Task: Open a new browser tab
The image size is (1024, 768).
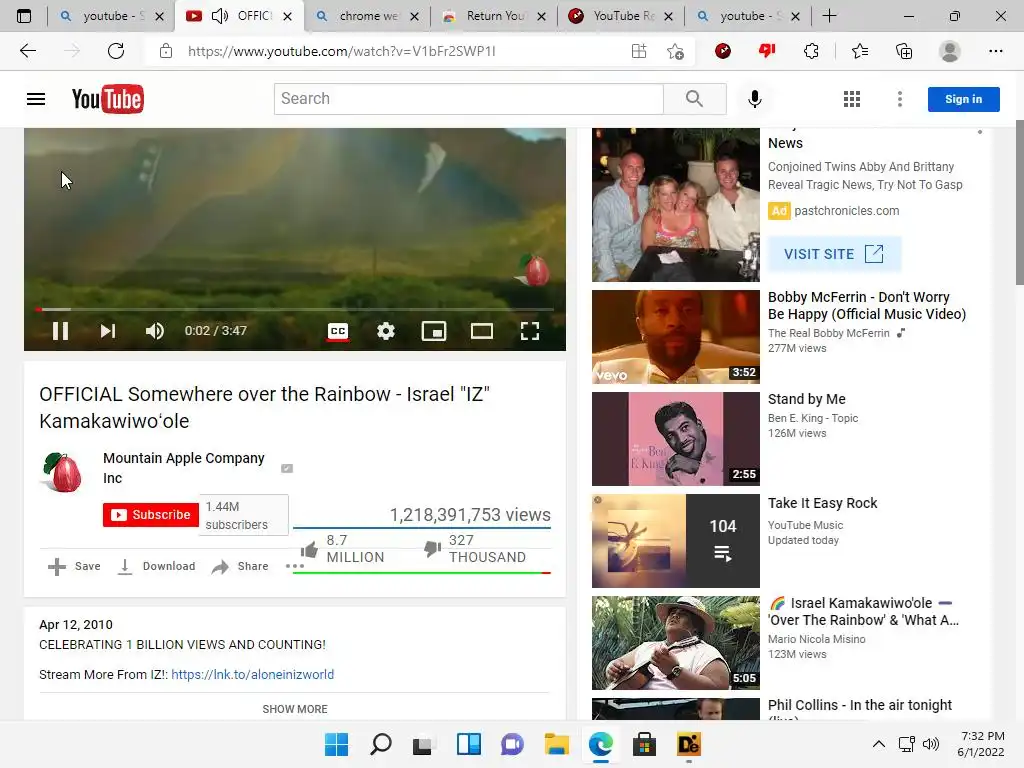Action: pyautogui.click(x=829, y=16)
